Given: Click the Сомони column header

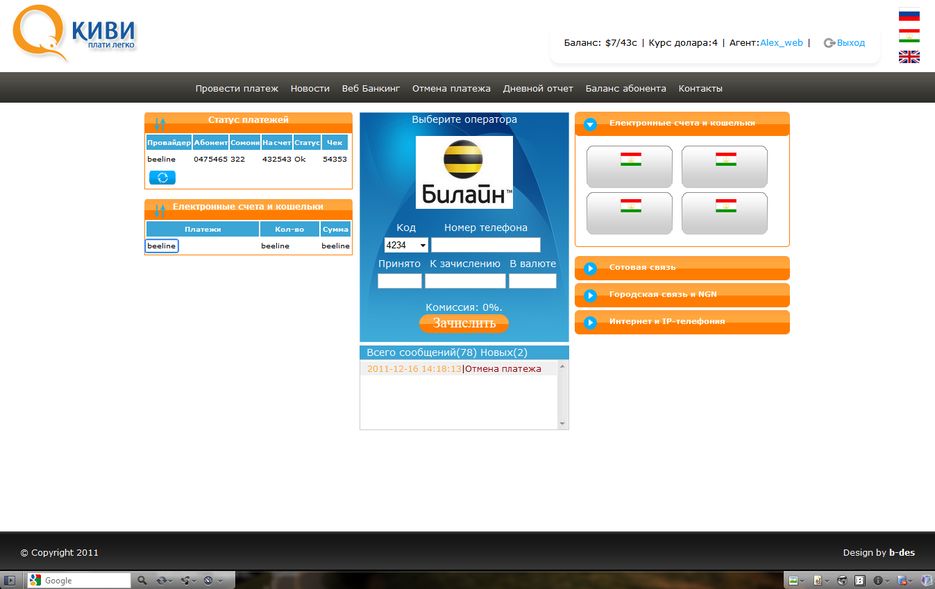Looking at the screenshot, I should (245, 142).
